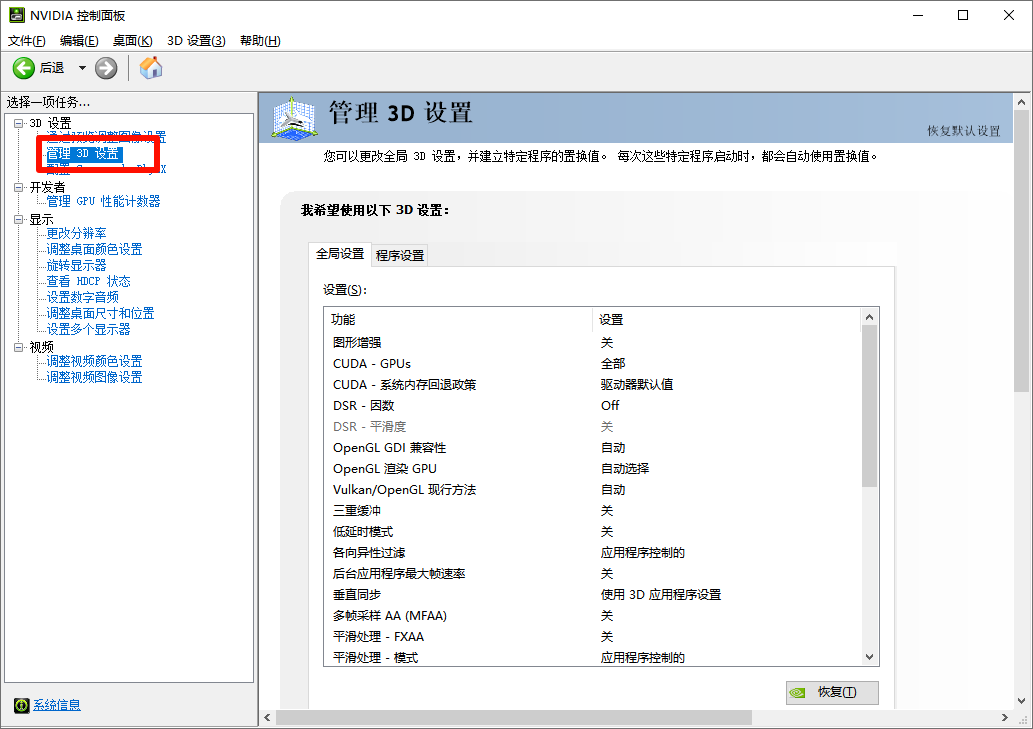The image size is (1033, 729).
Task: Collapse the 显示 tree node
Action: 18,219
